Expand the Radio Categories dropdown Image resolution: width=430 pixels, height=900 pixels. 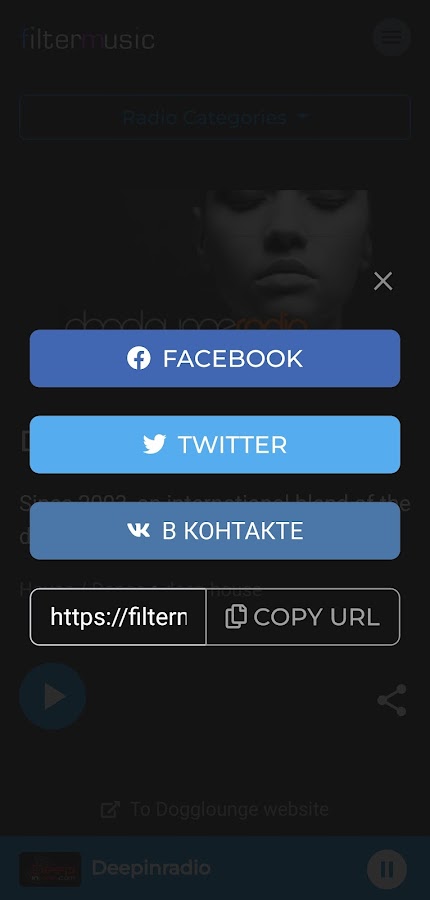click(215, 117)
